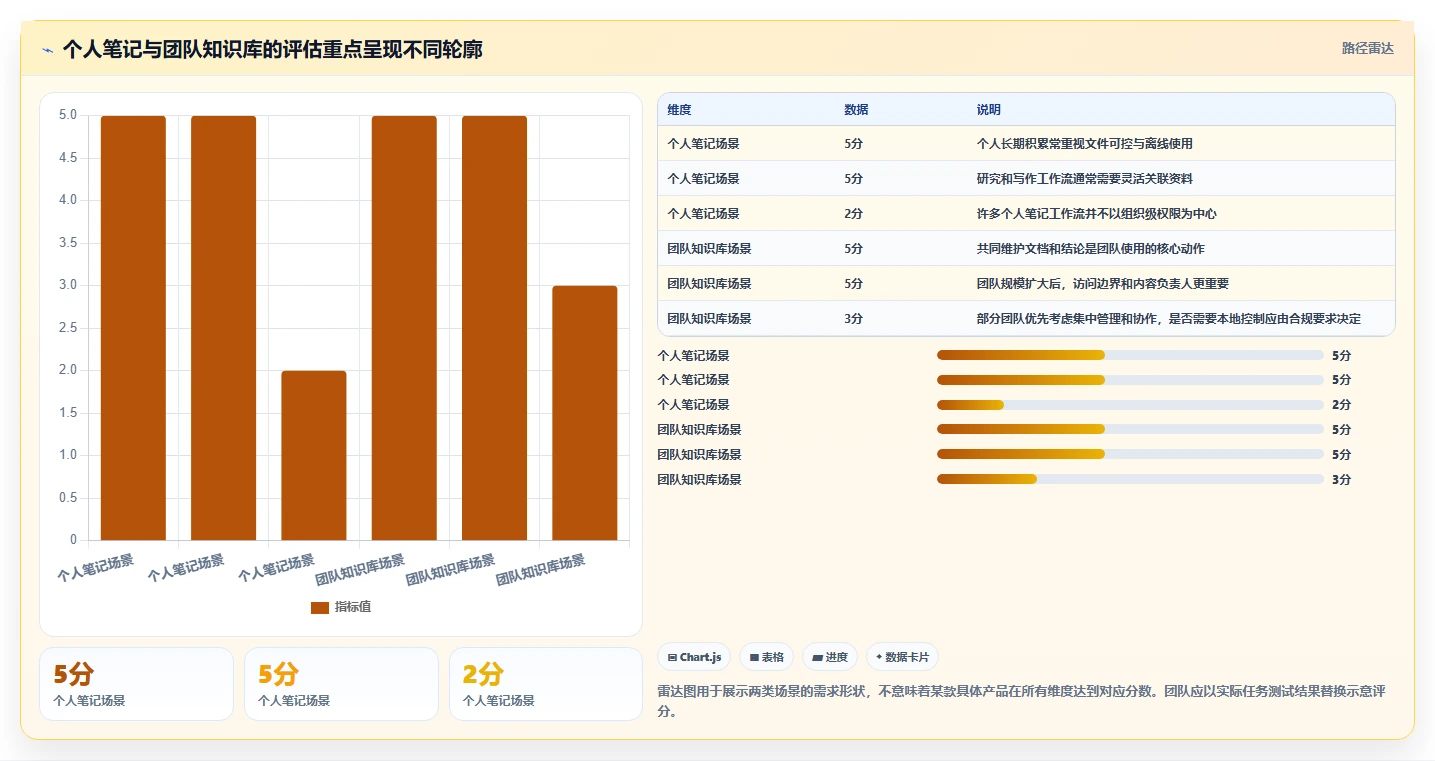Click the 2分 data card below the chart
This screenshot has height=761, width=1435.
click(545, 684)
